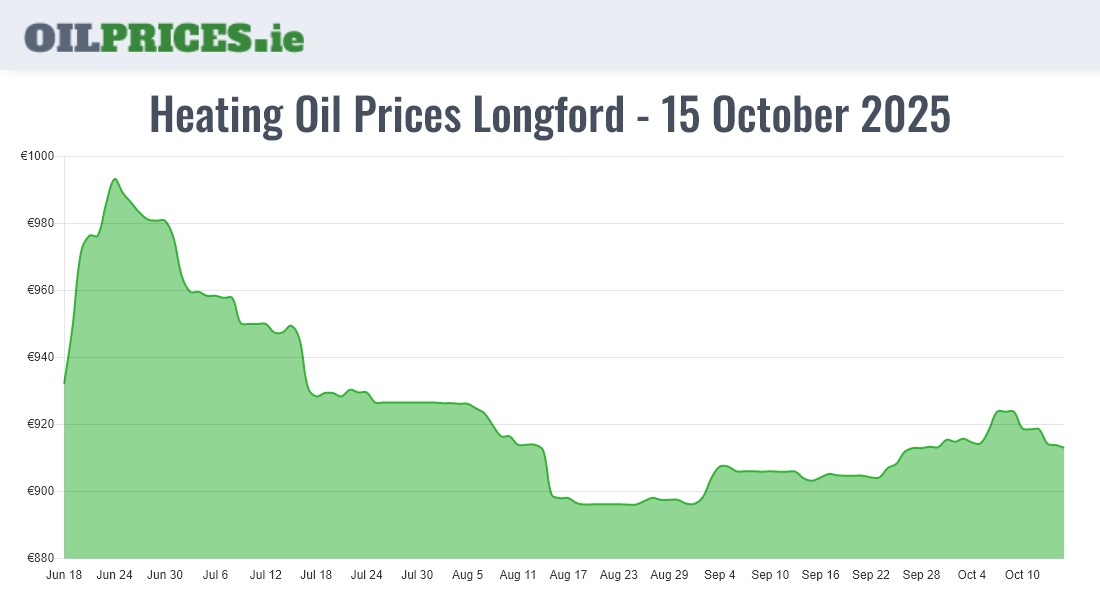The width and height of the screenshot is (1100, 600).
Task: Click the €900 price axis label
Action: tap(42, 491)
